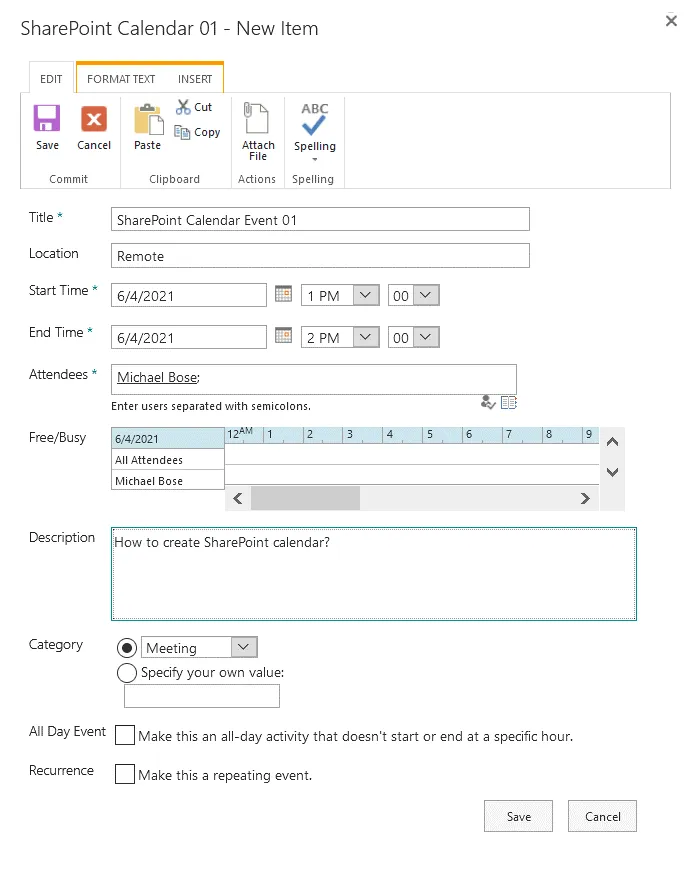Click the Save icon in the ribbon

47,121
